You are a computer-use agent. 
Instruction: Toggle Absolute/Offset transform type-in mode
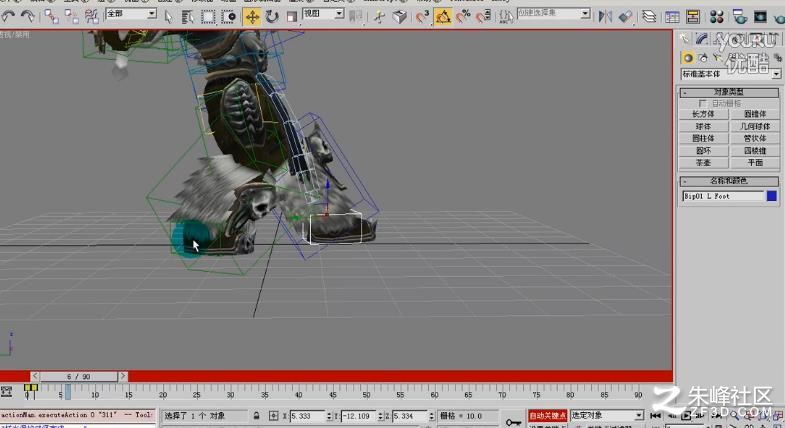[273, 415]
